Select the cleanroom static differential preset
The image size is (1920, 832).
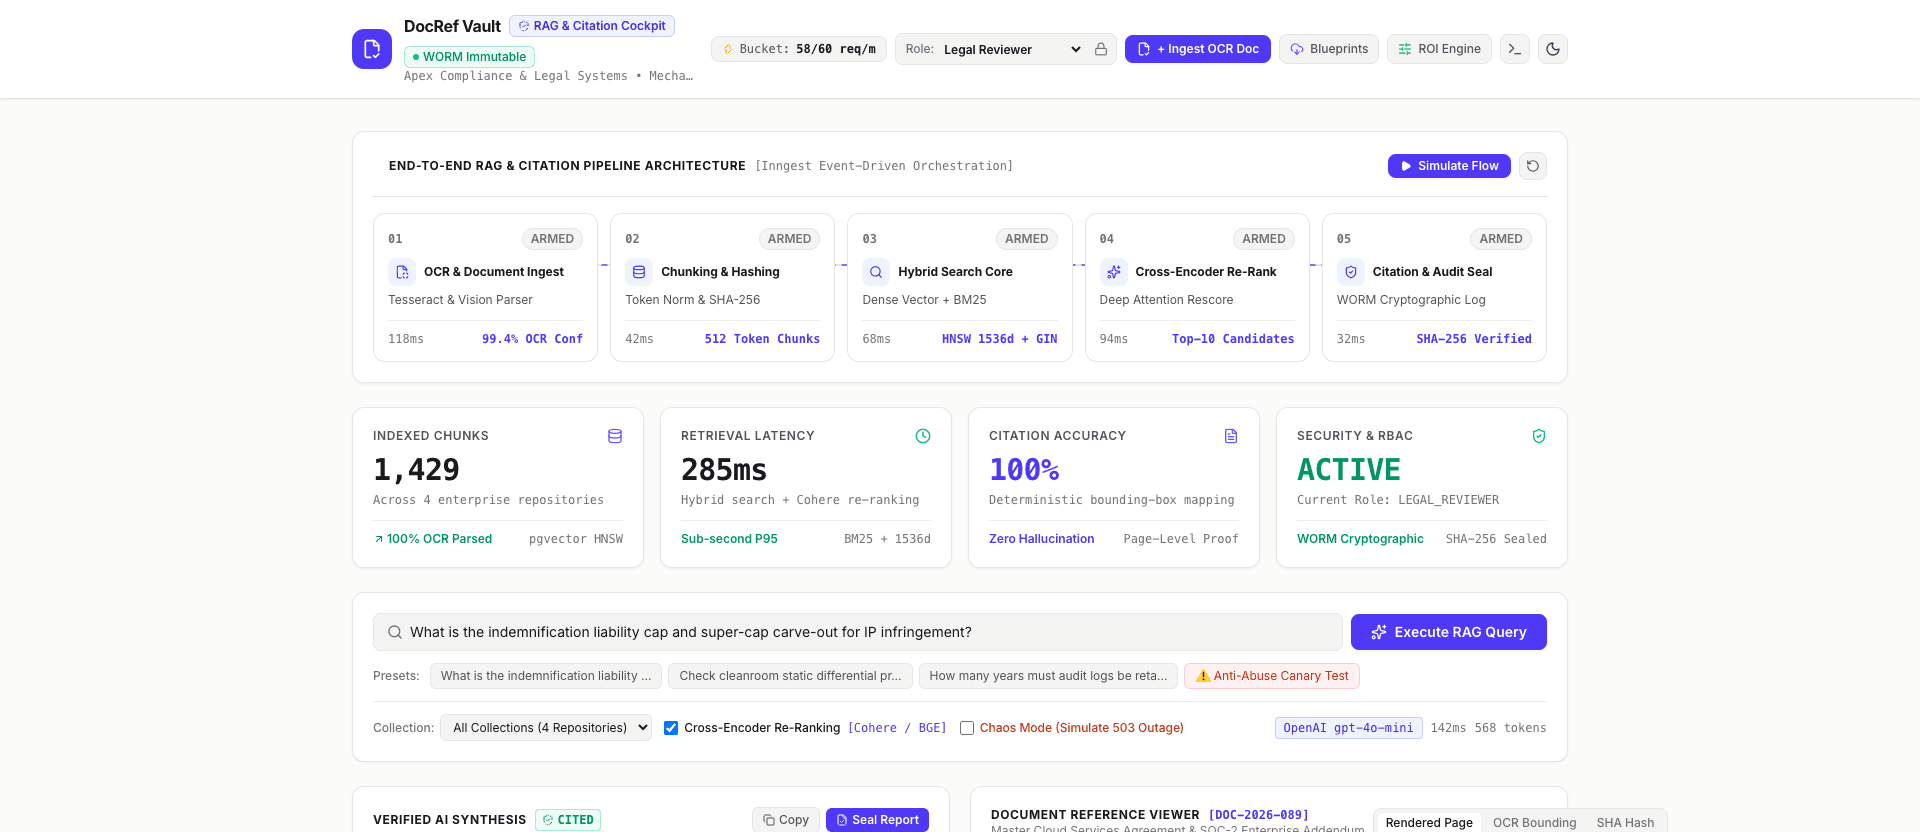(x=790, y=676)
